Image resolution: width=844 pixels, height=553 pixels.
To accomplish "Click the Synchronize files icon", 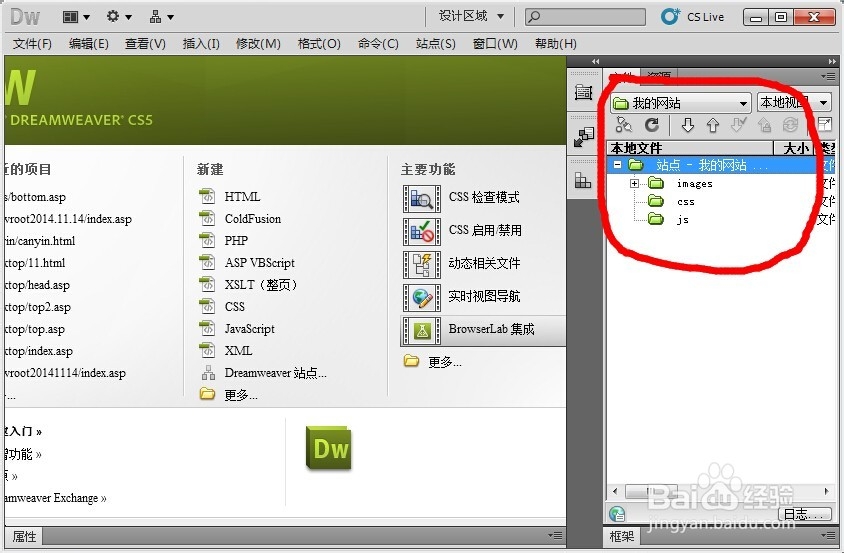I will pos(790,125).
